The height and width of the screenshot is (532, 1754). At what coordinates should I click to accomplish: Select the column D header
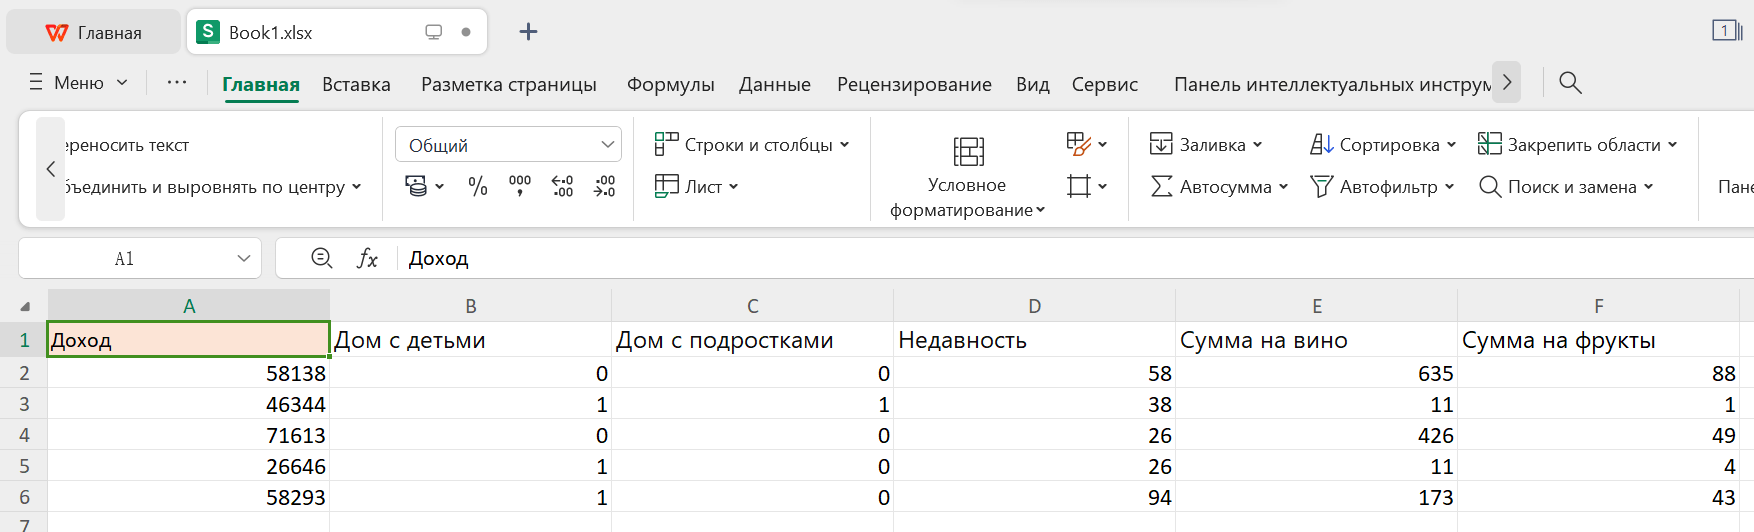click(x=1034, y=306)
